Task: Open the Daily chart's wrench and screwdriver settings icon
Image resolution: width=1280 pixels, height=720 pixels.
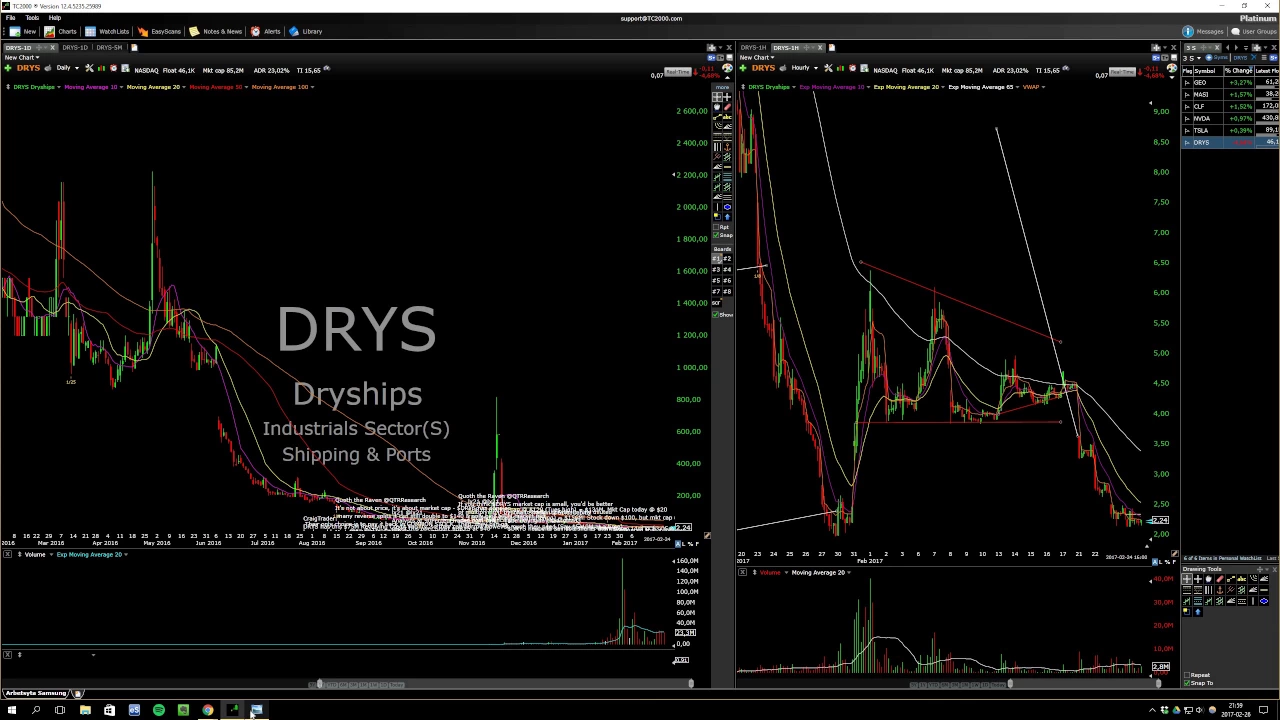Action: 89,68
